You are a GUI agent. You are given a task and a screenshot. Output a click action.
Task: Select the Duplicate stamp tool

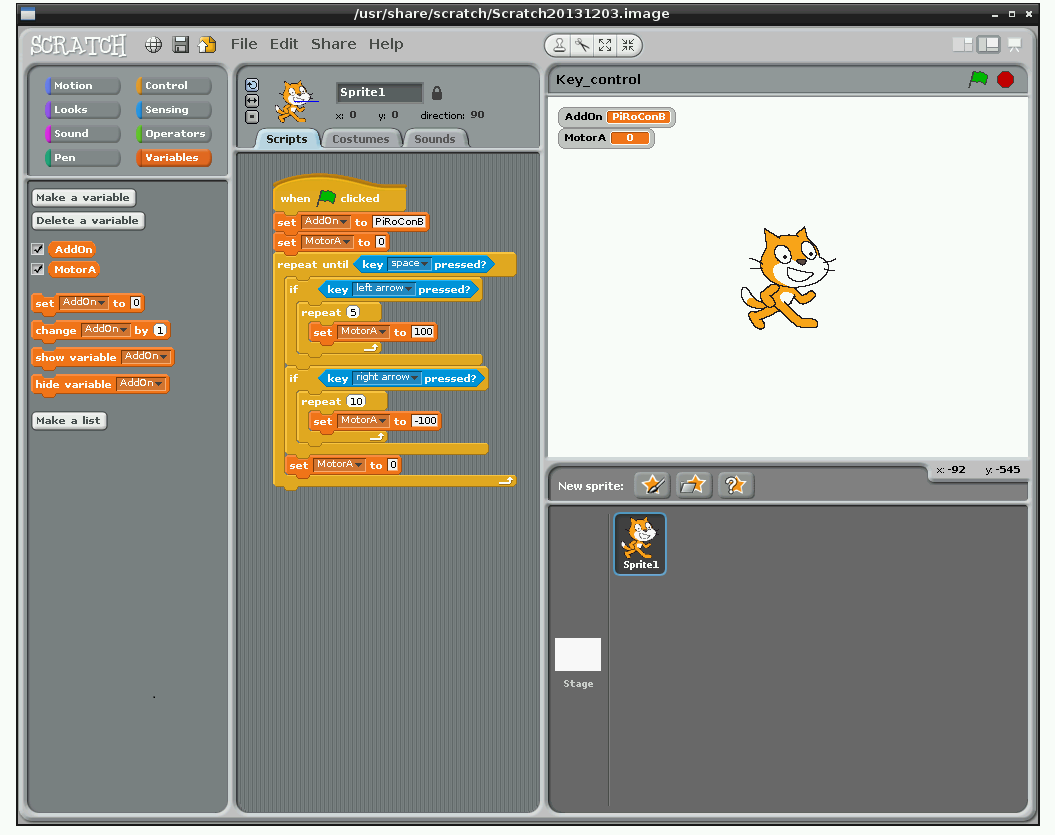coord(559,45)
